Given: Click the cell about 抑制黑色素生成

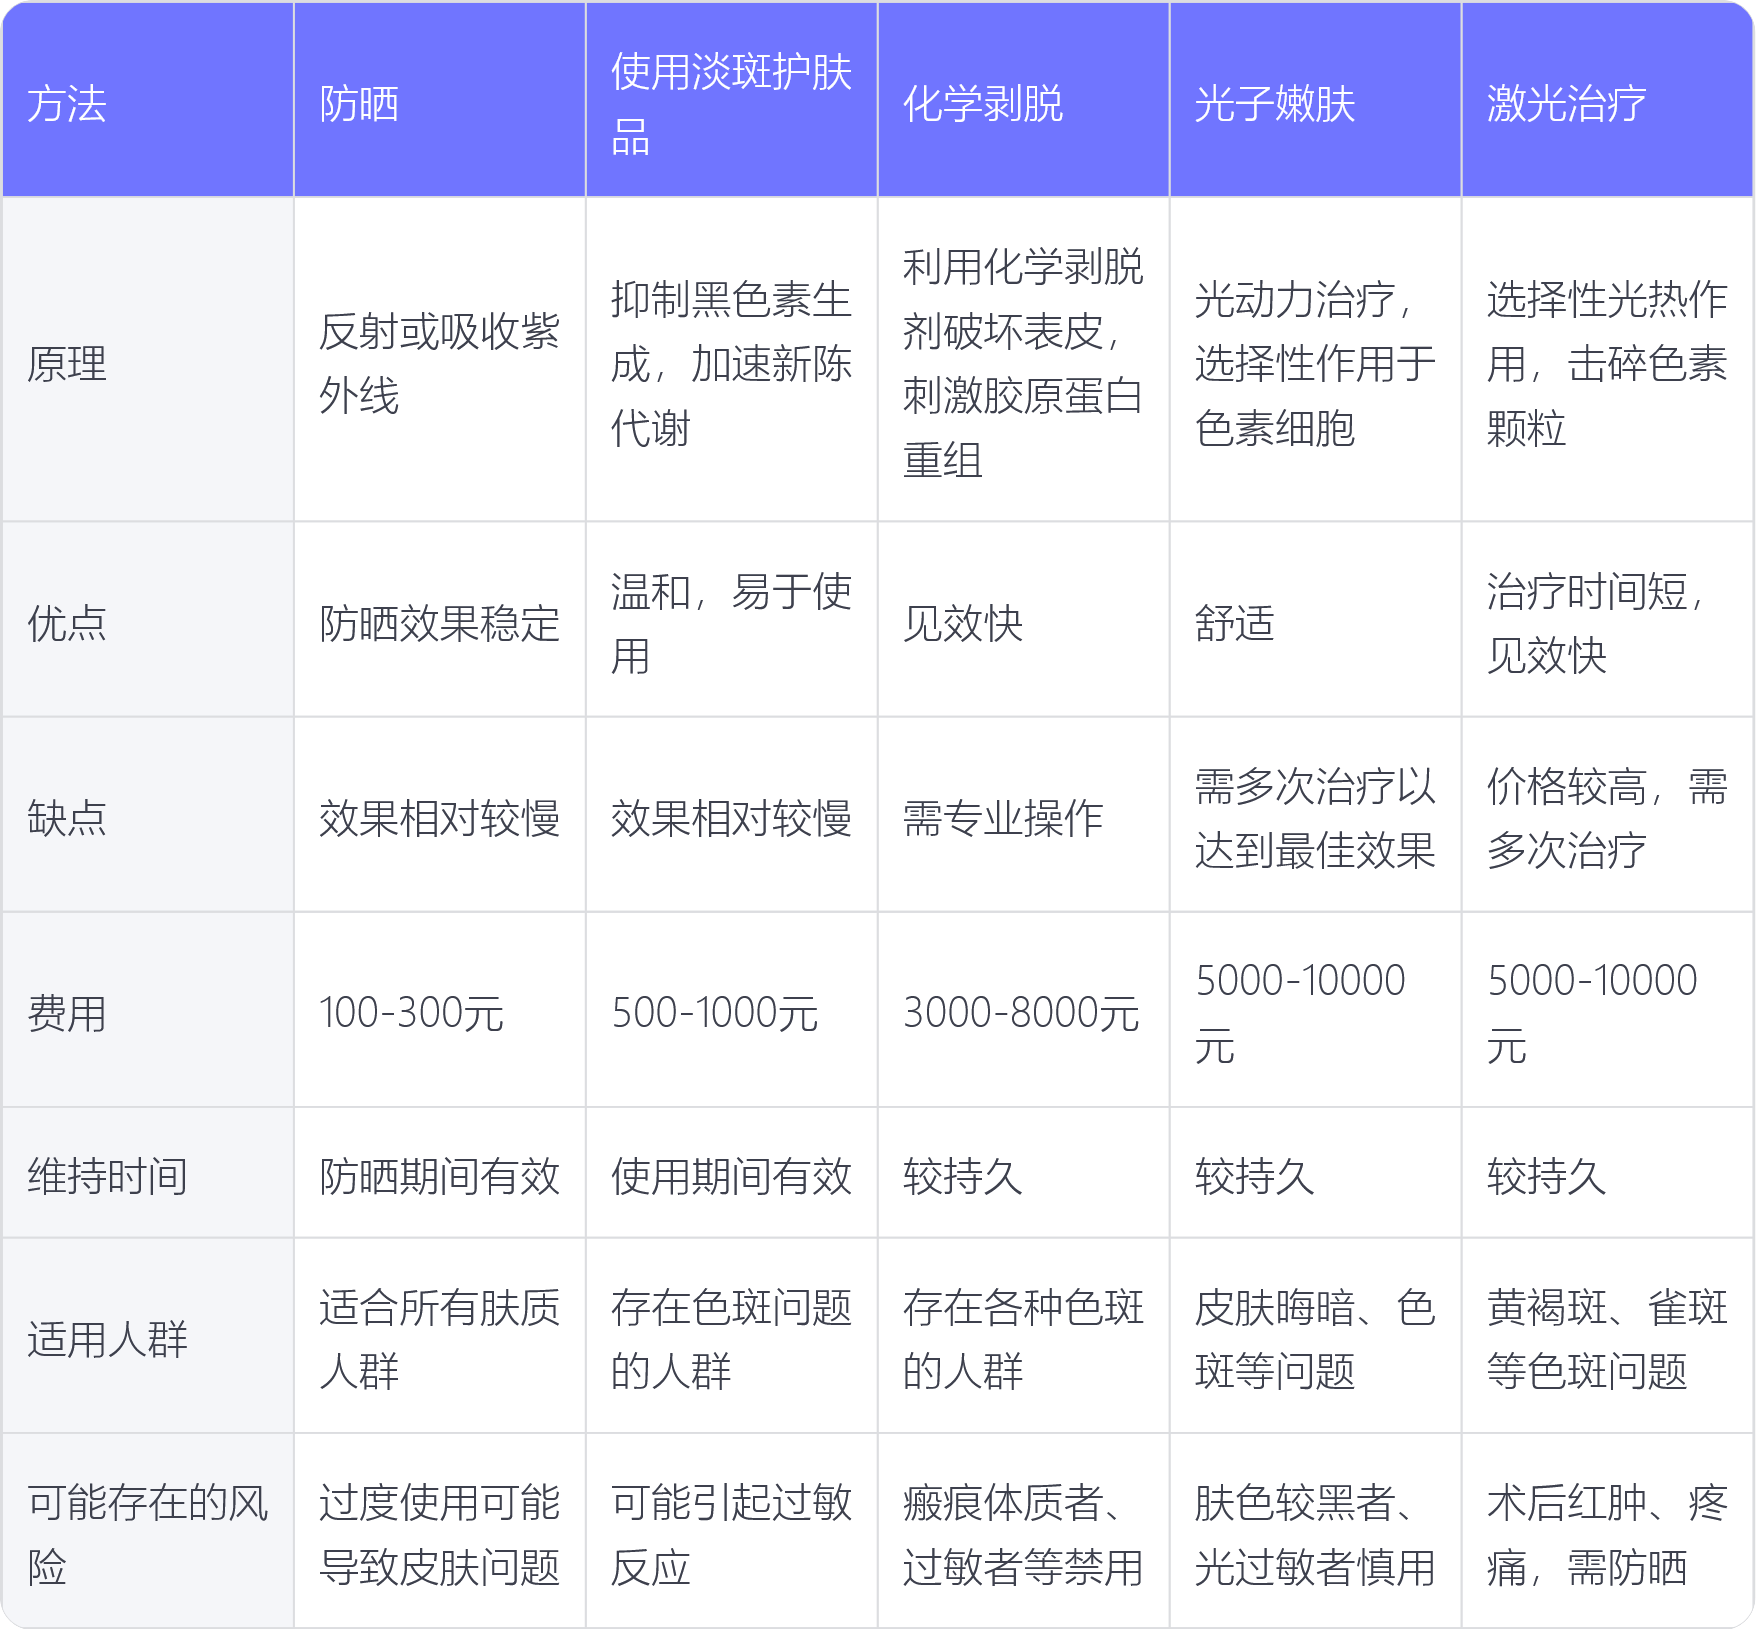Looking at the screenshot, I should (x=731, y=363).
